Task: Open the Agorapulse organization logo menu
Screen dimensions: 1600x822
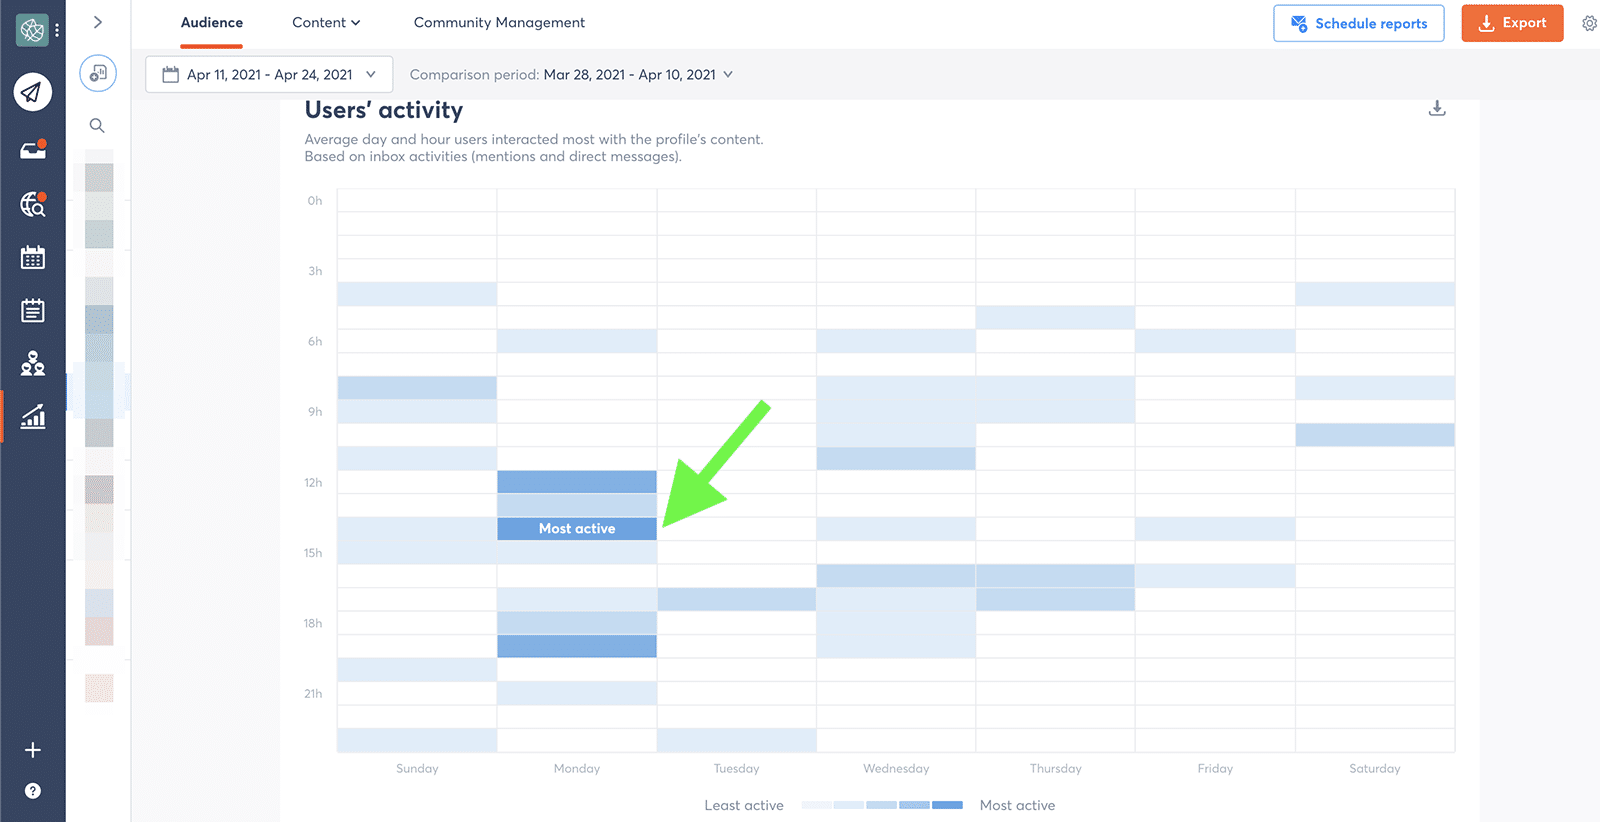Action: (x=32, y=30)
